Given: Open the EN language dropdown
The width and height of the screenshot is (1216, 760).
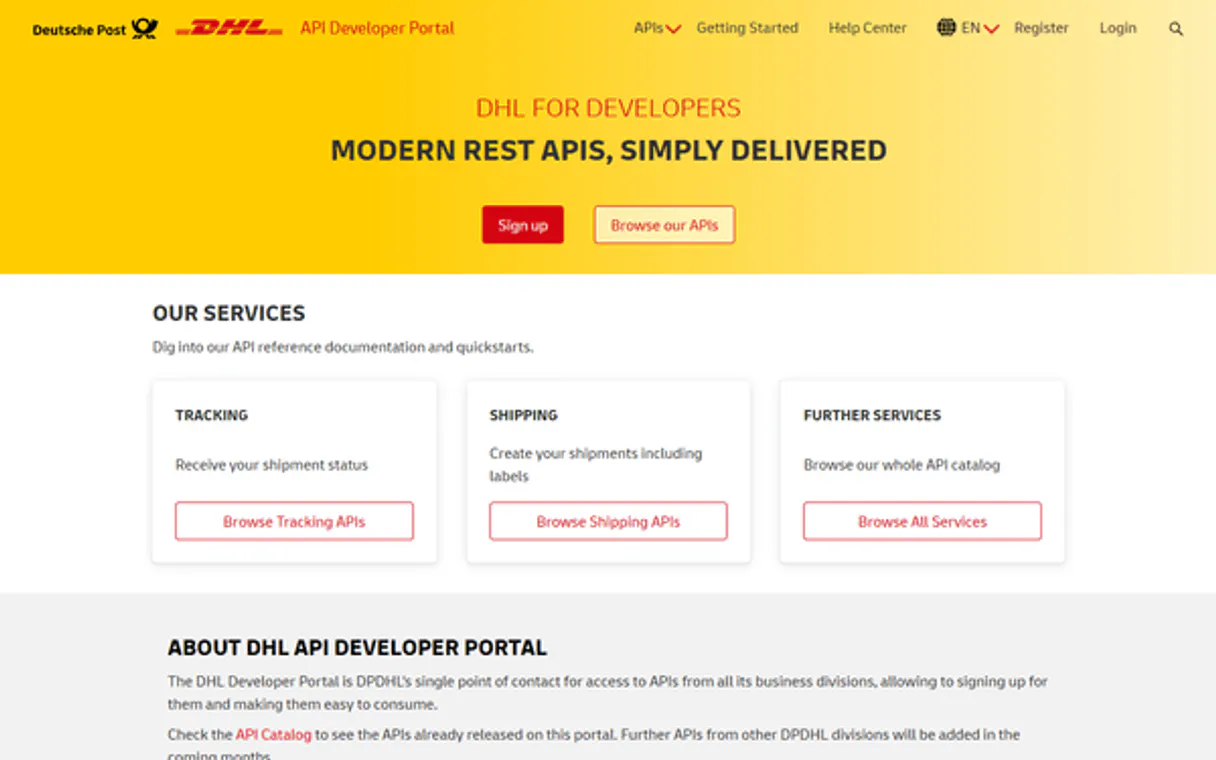Looking at the screenshot, I should (x=969, y=28).
